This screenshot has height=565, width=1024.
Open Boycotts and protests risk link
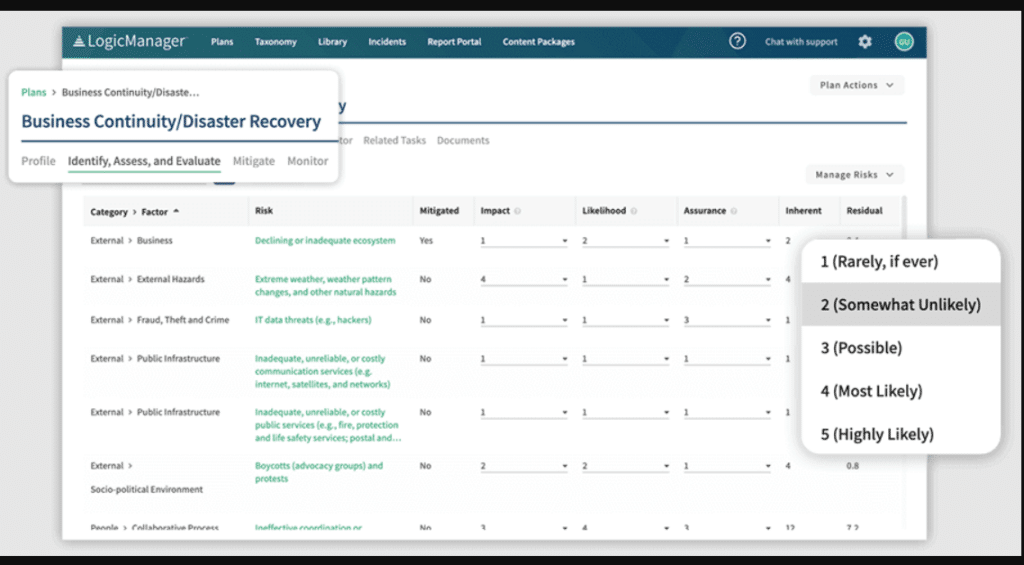click(x=319, y=472)
